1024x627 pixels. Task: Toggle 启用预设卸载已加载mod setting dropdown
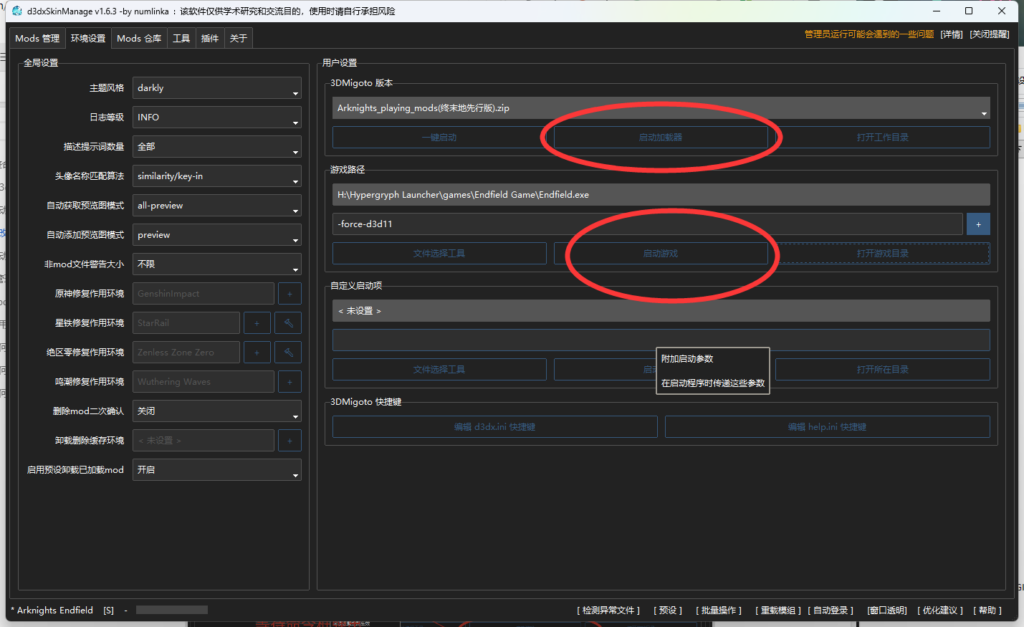click(217, 470)
